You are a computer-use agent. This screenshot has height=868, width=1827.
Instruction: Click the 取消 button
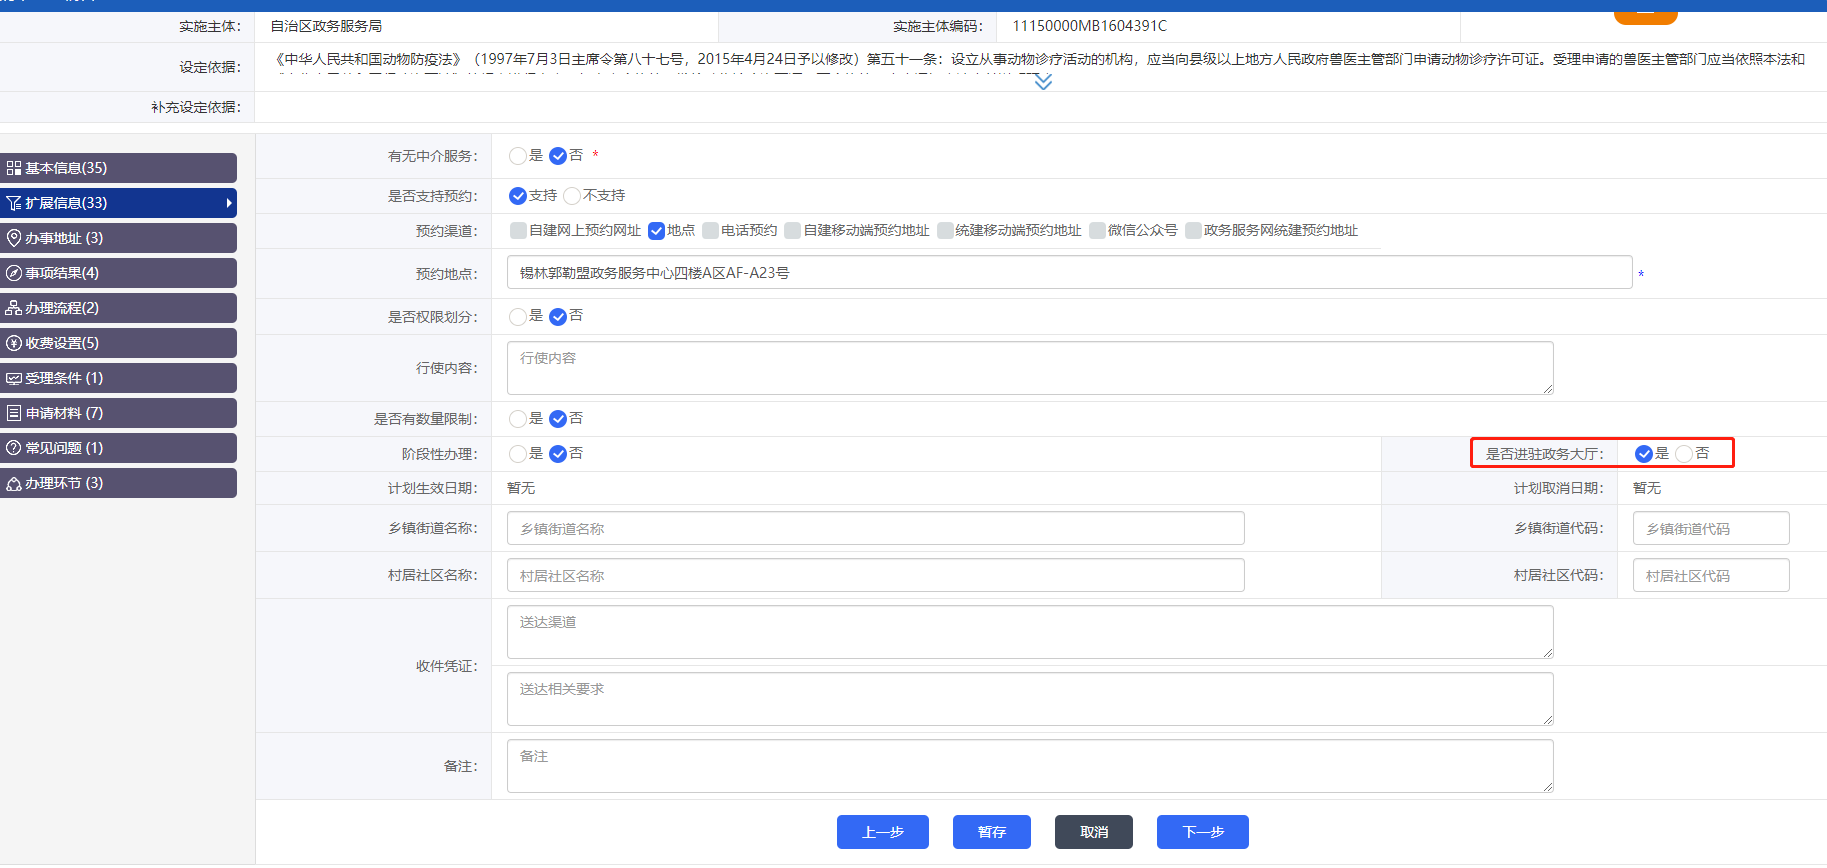[x=1093, y=832]
